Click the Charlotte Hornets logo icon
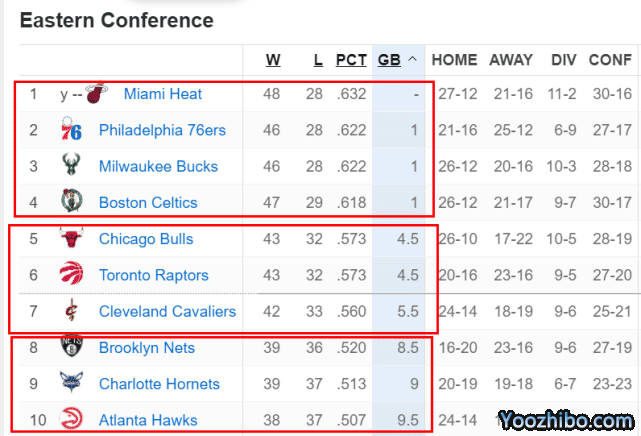Screen dimensions: 641x436 click(x=71, y=384)
